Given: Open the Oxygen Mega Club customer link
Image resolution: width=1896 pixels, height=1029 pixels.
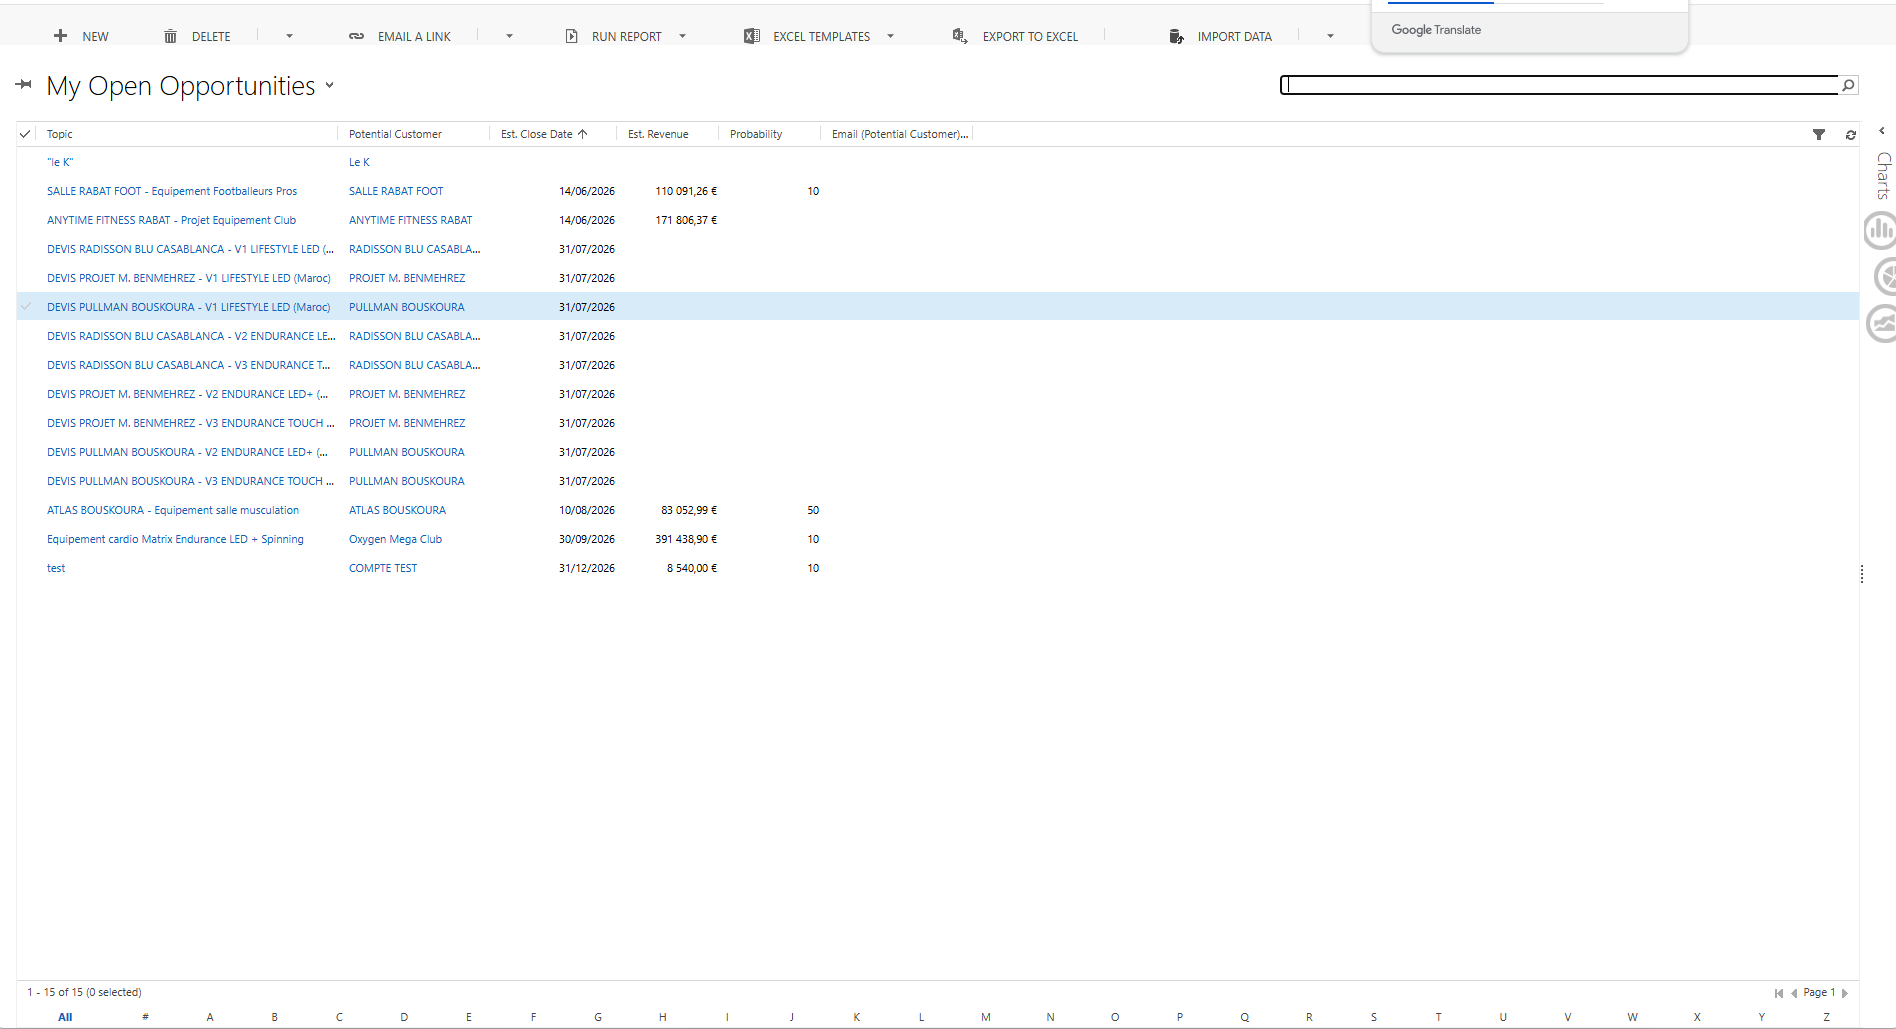Looking at the screenshot, I should pos(395,539).
